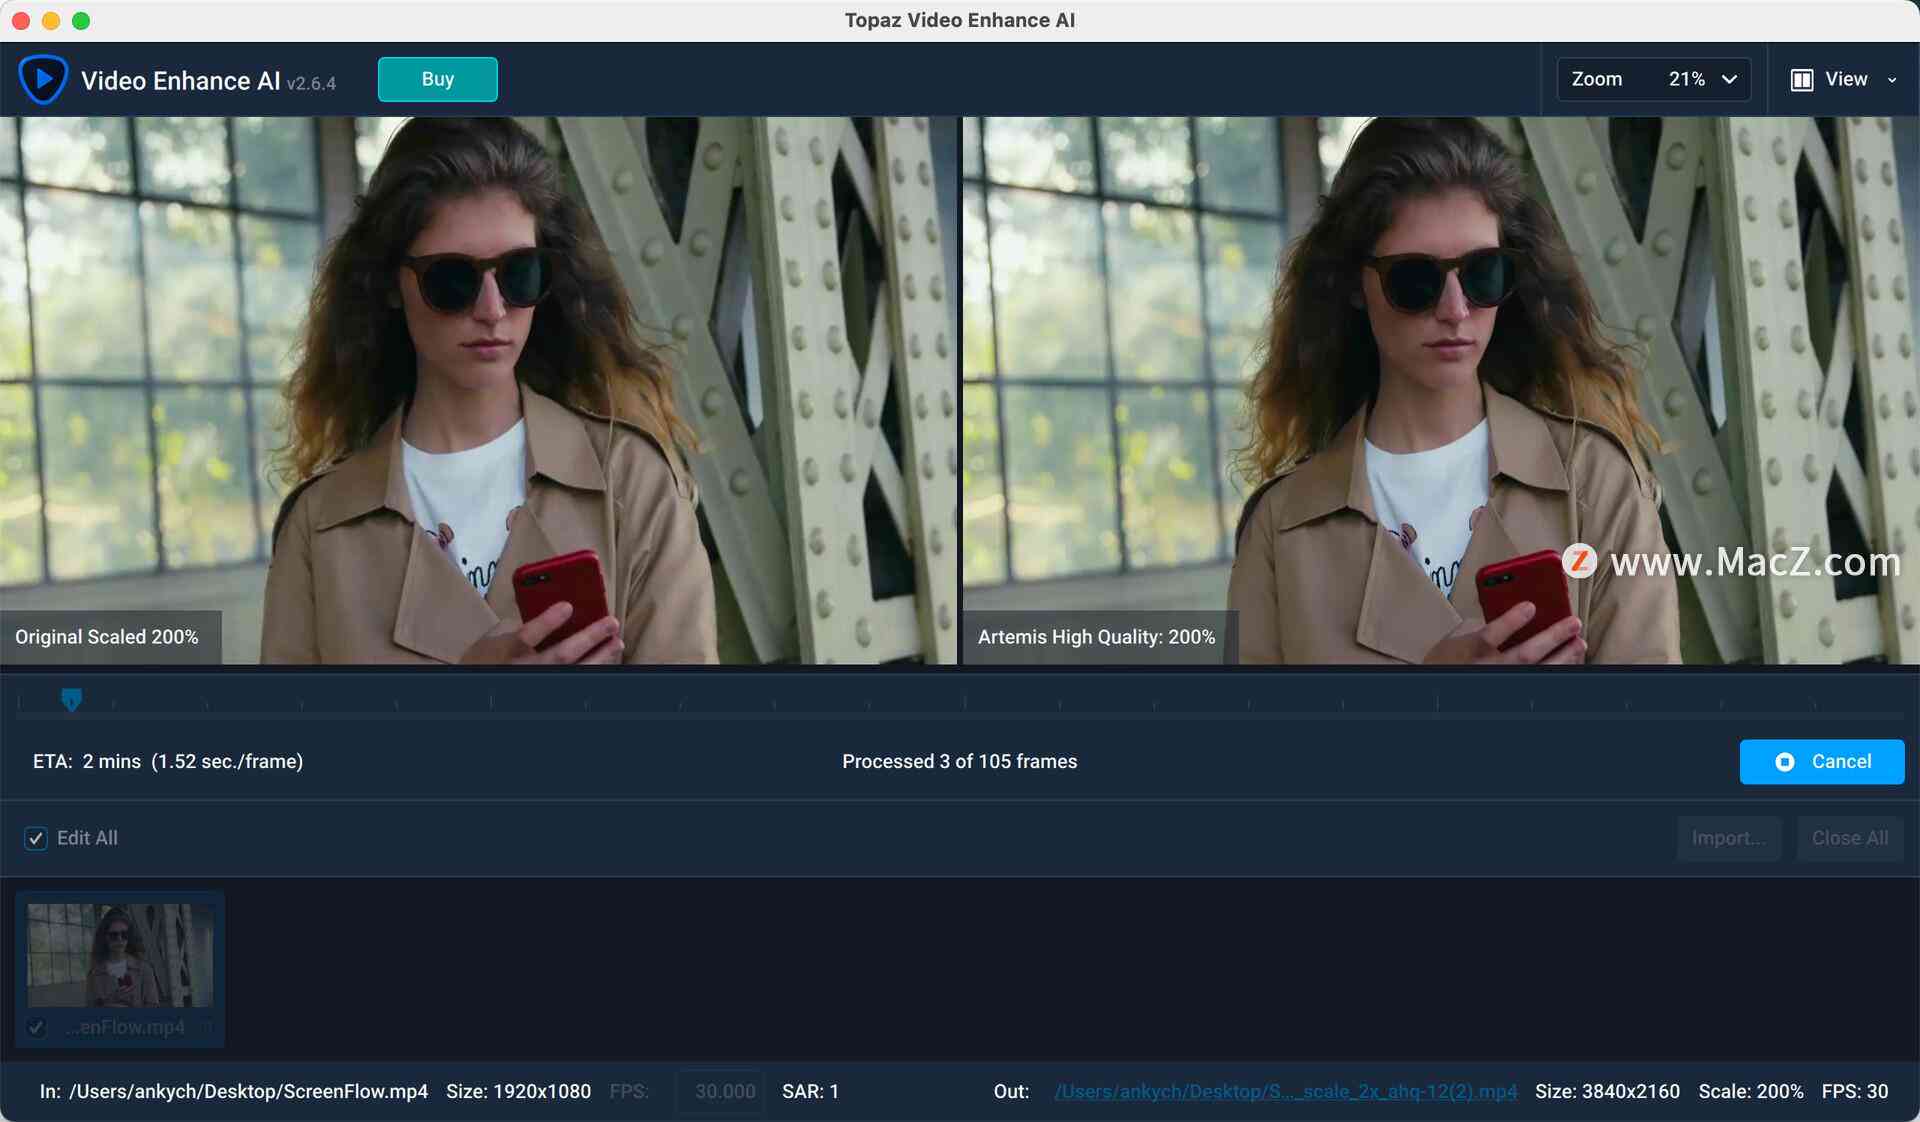The height and width of the screenshot is (1122, 1920).
Task: Click the yellow minimize window button
Action: click(51, 20)
